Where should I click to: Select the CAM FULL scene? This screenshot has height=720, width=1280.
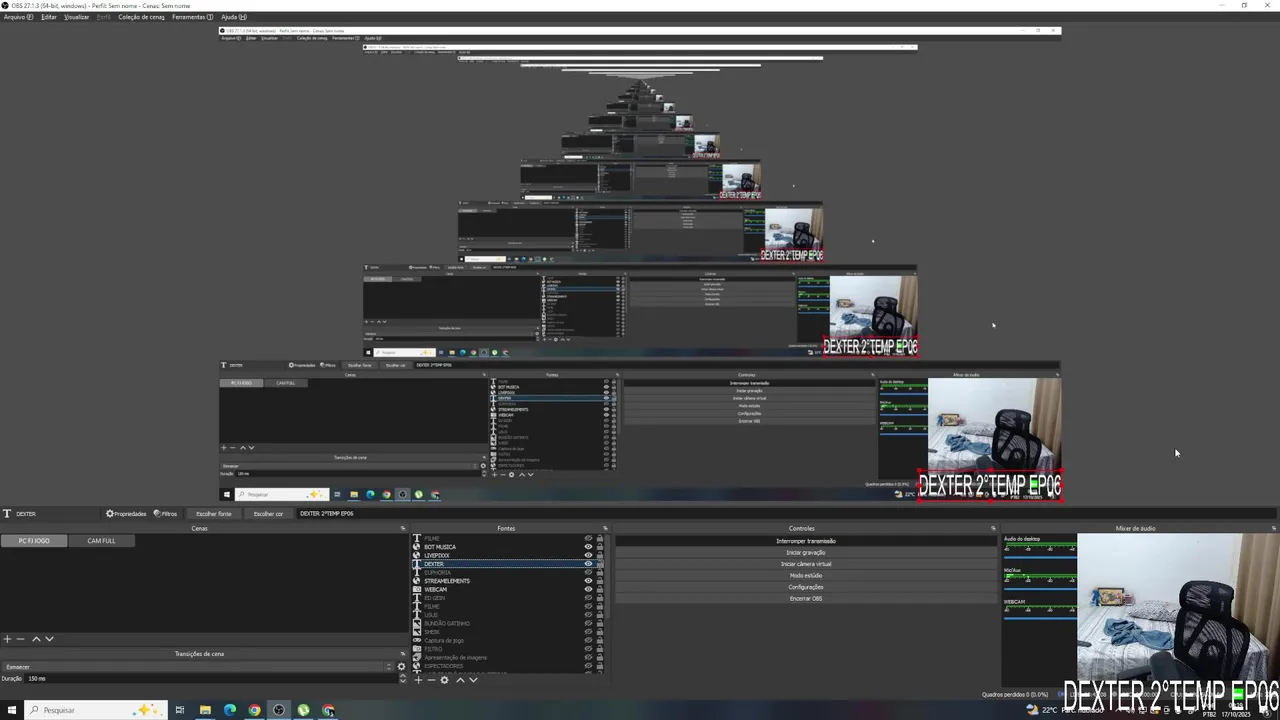click(101, 541)
